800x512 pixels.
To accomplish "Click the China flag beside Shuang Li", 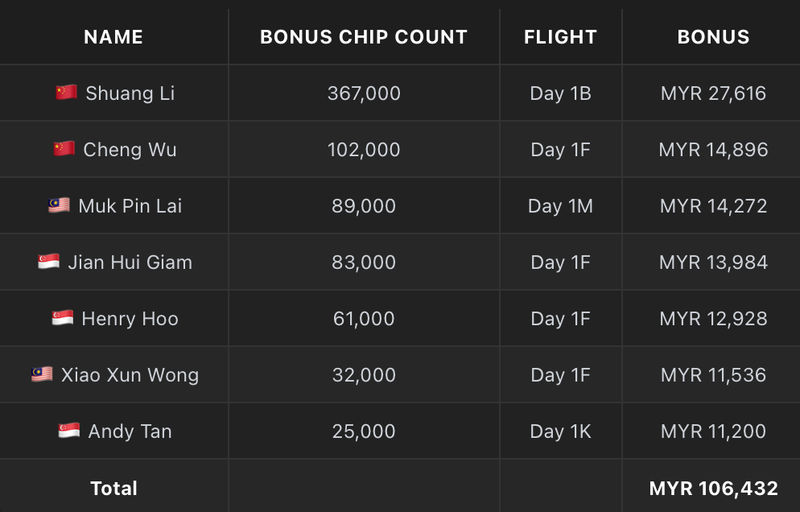I will point(66,92).
